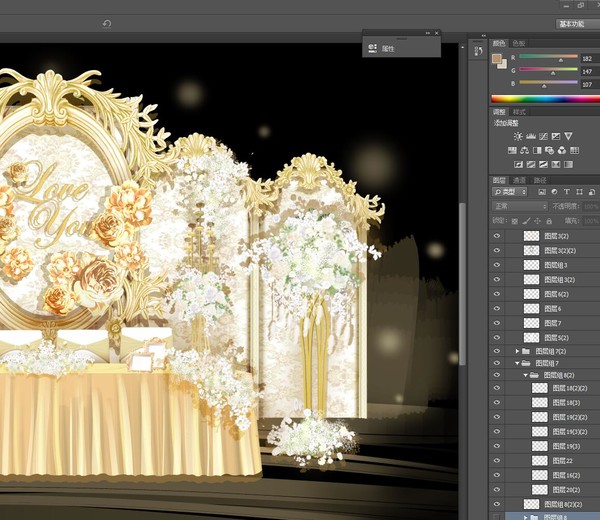Click the R color slider
The height and width of the screenshot is (520, 600).
[x=548, y=57]
